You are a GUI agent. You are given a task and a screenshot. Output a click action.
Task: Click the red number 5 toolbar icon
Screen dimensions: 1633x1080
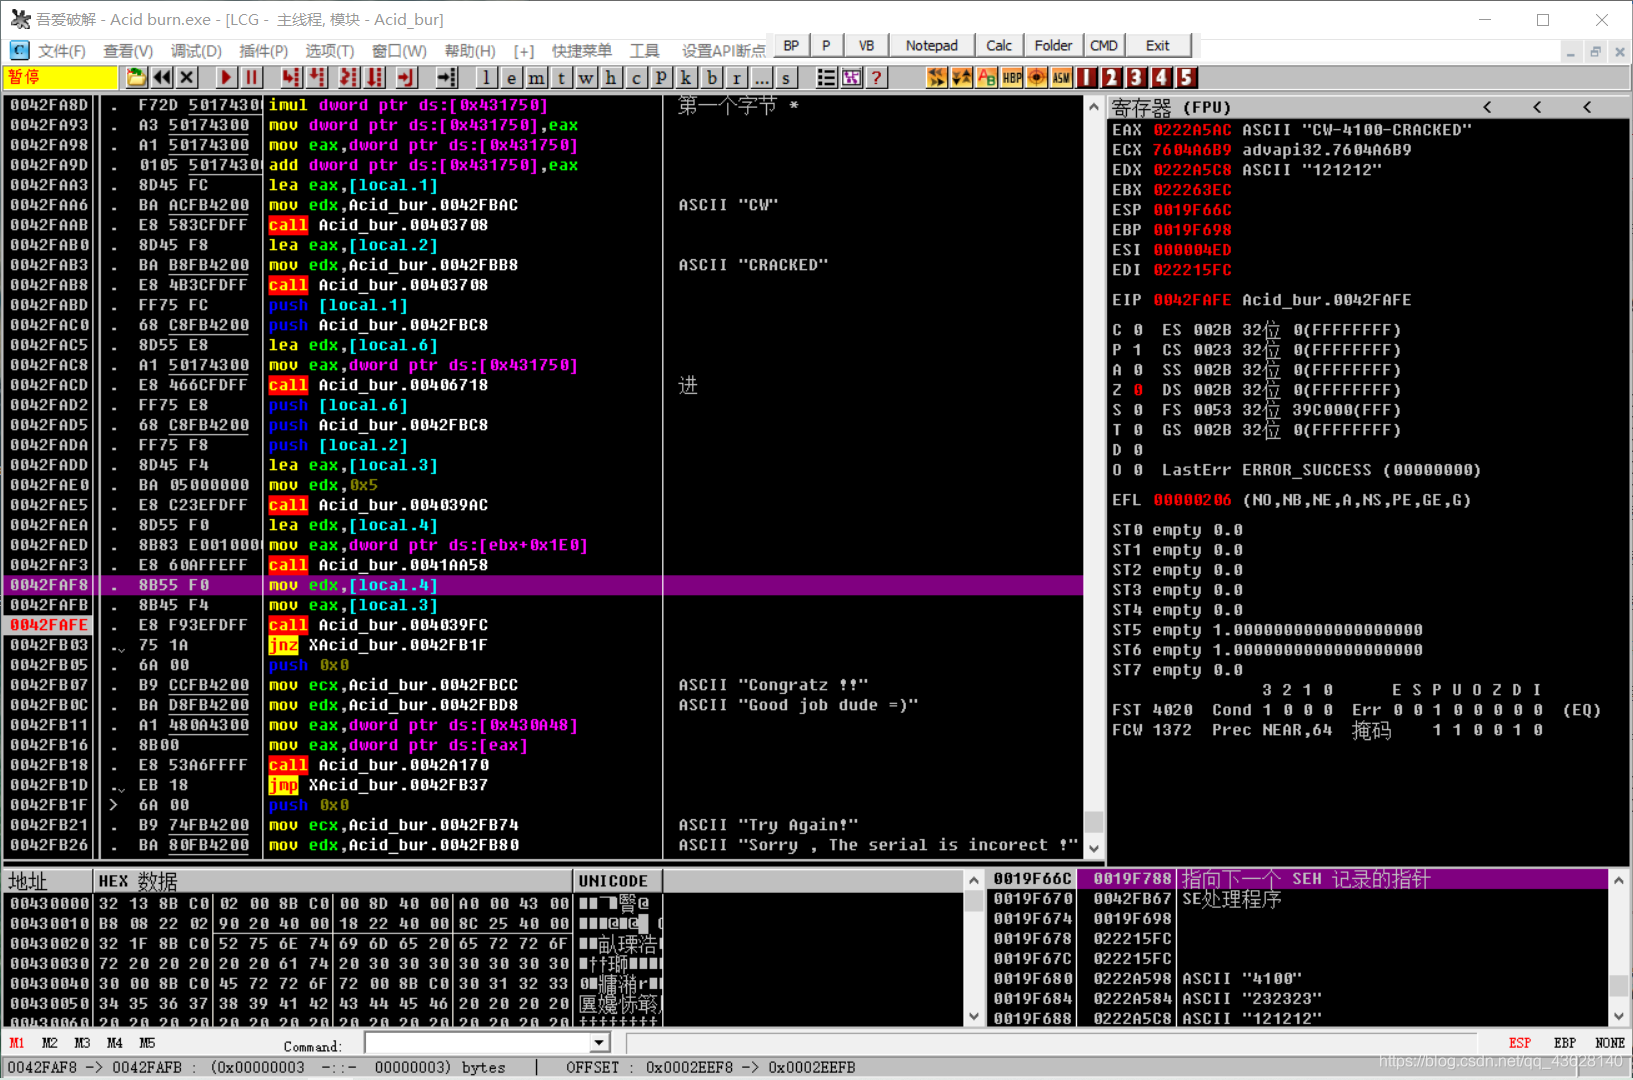(1186, 77)
